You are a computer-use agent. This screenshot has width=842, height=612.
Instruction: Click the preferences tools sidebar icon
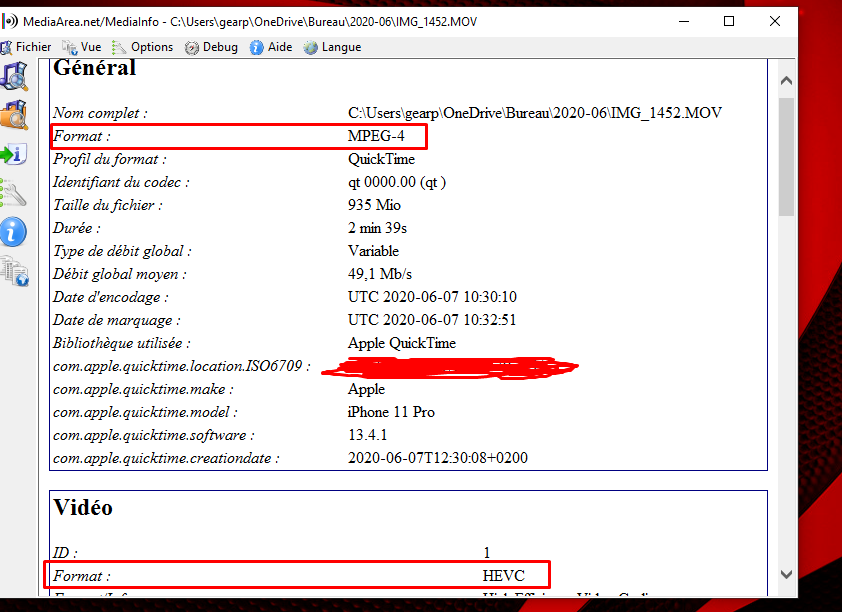[x=14, y=193]
